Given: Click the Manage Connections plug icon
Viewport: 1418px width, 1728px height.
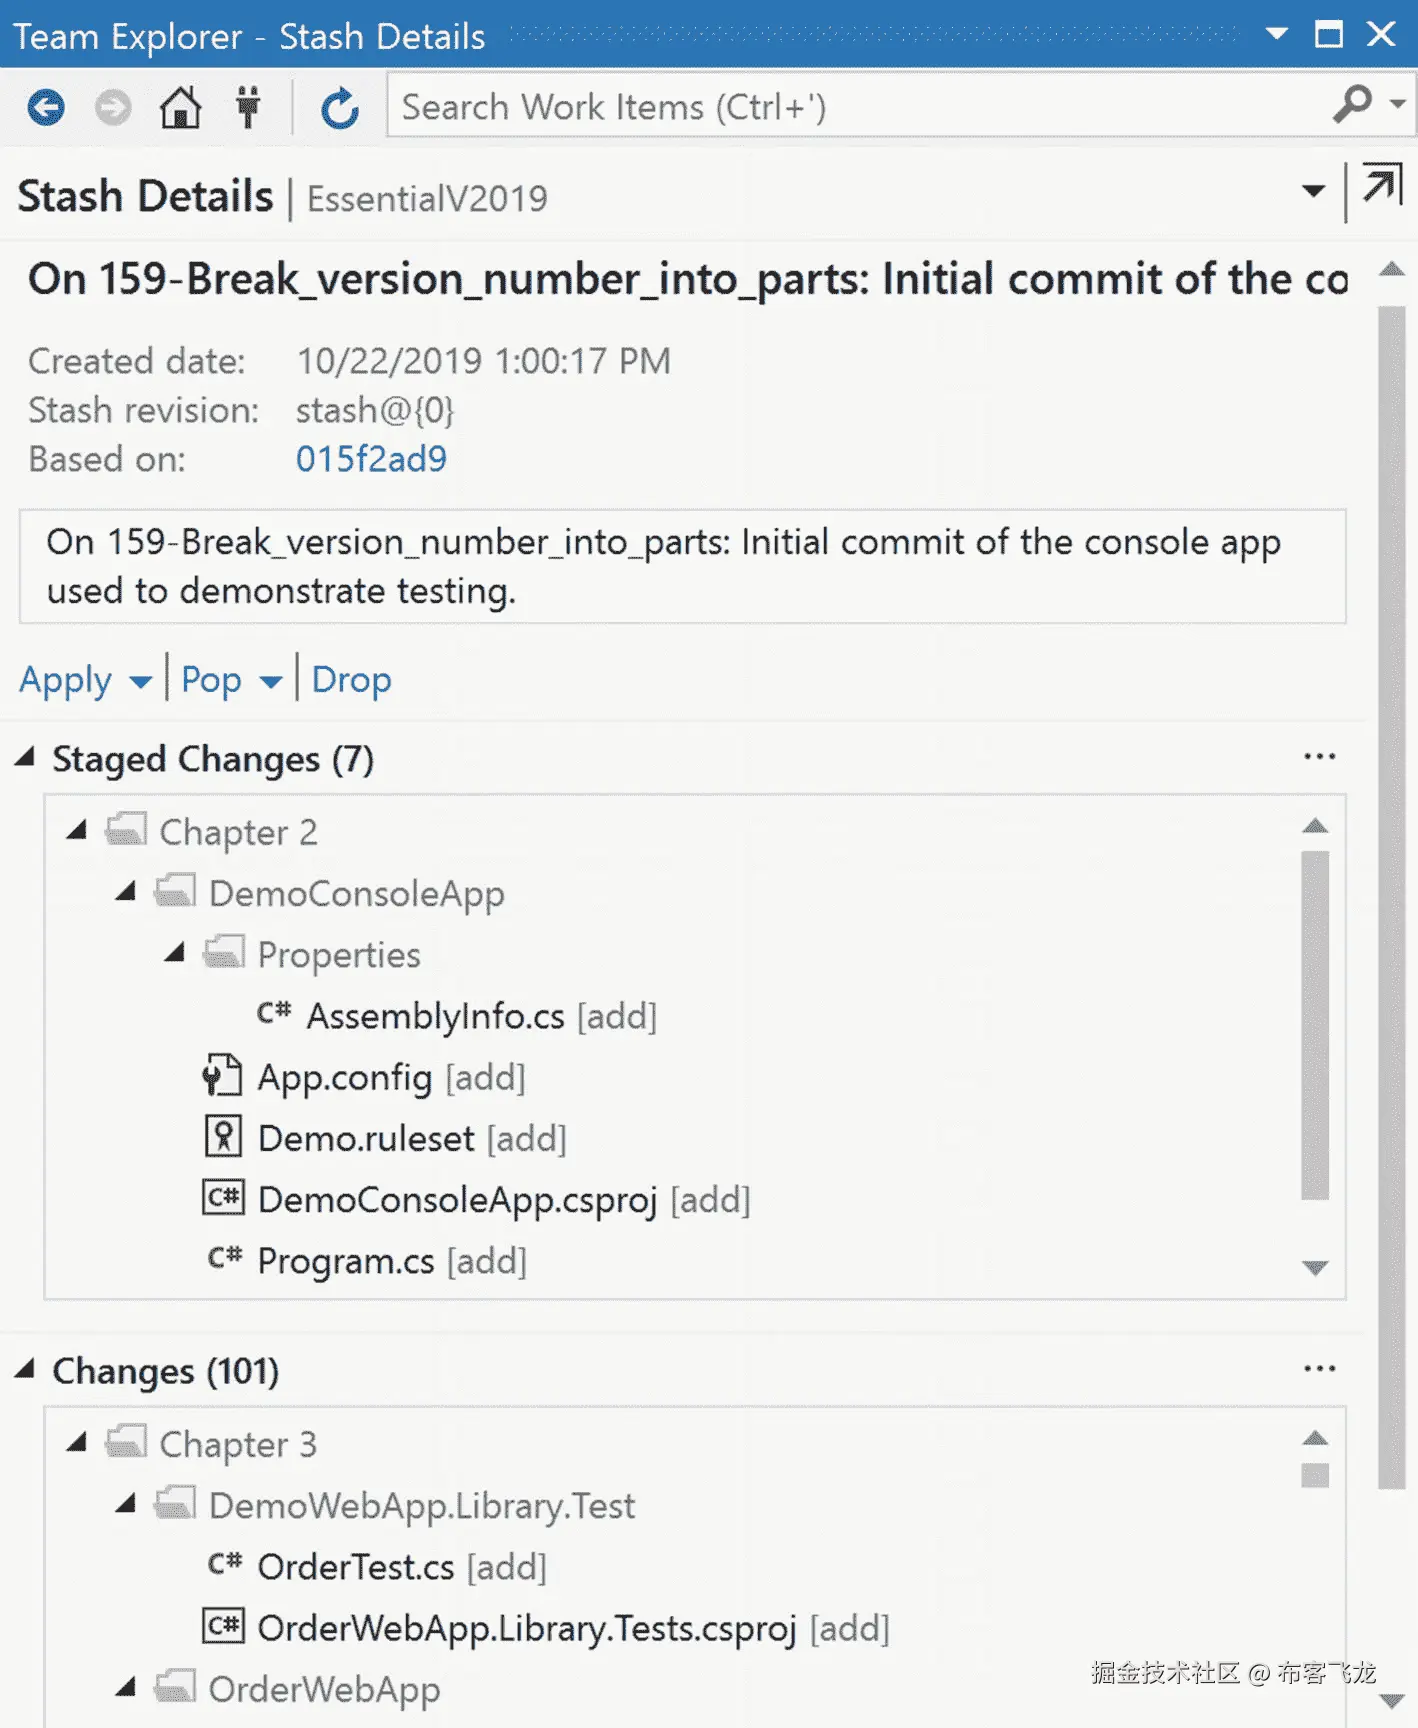Looking at the screenshot, I should (x=248, y=107).
